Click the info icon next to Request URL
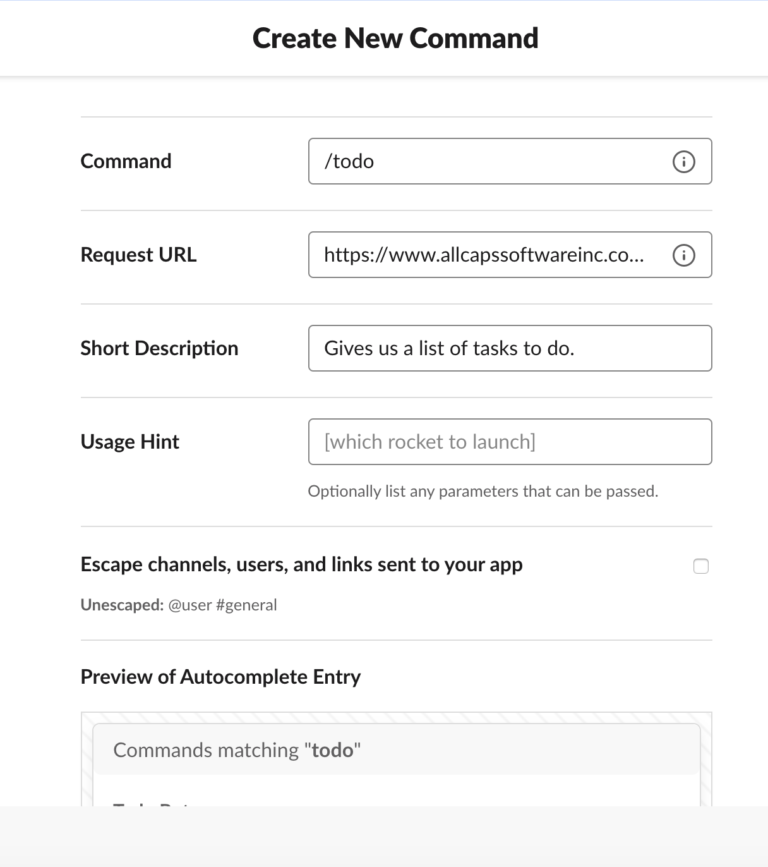The height and width of the screenshot is (867, 768). (x=684, y=255)
